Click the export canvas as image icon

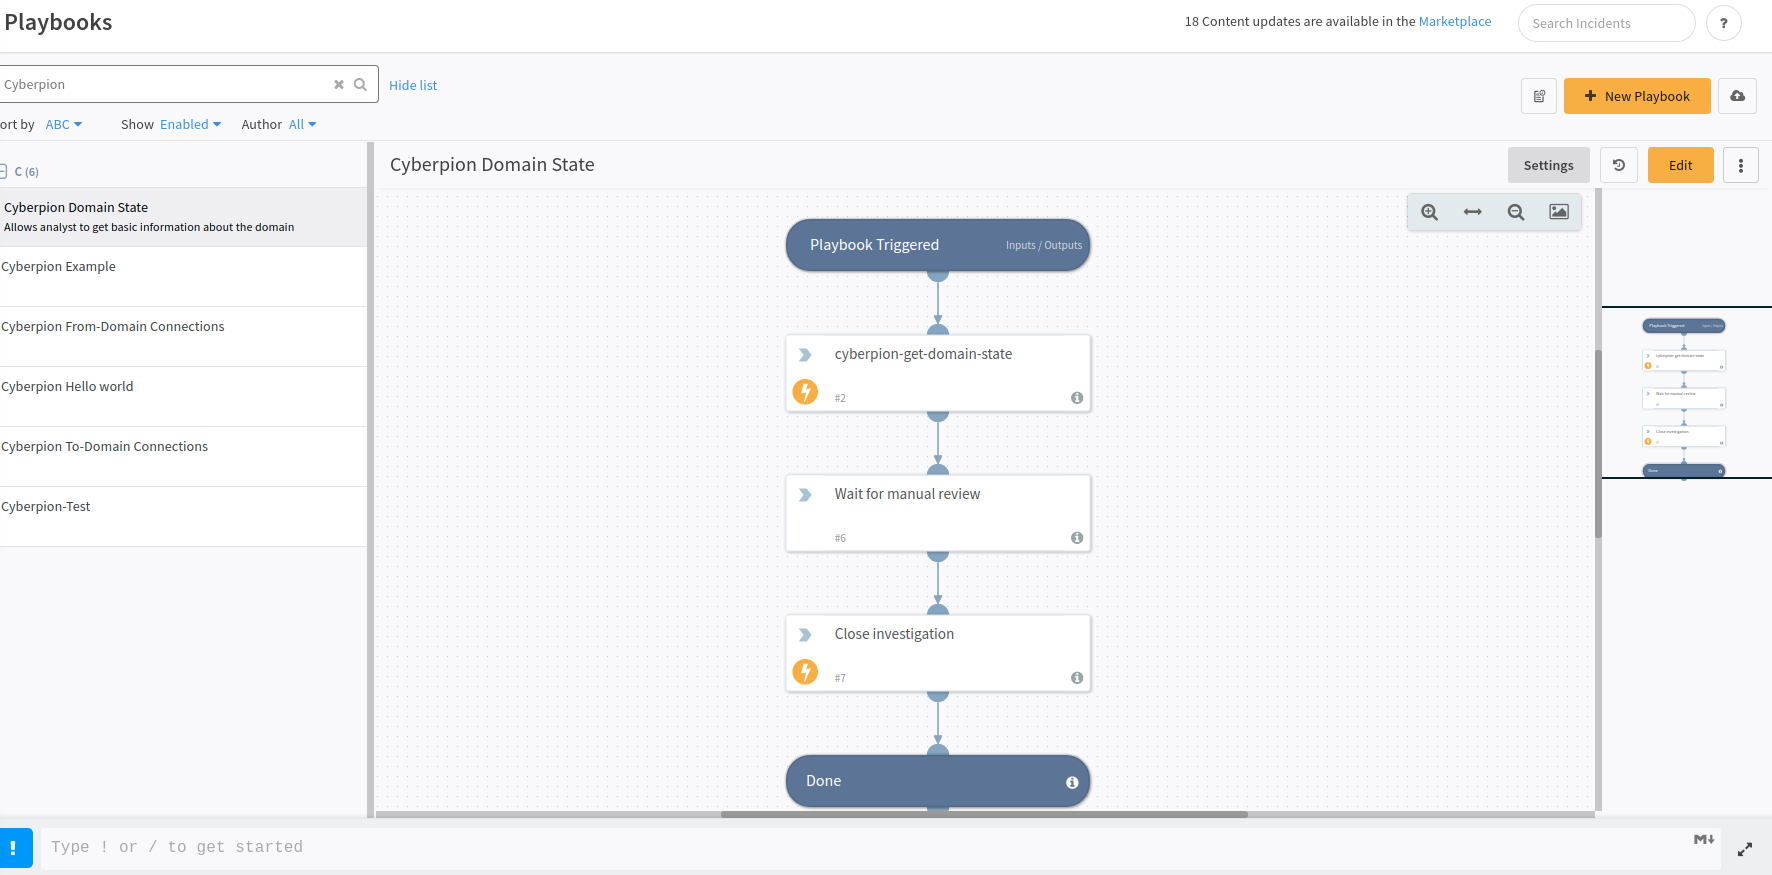pyautogui.click(x=1558, y=212)
